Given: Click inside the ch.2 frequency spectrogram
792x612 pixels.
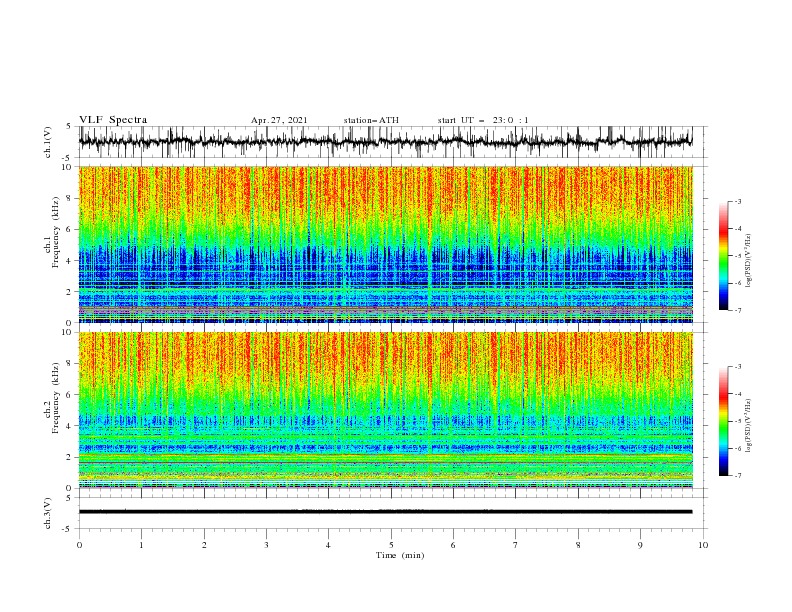Looking at the screenshot, I should pyautogui.click(x=385, y=410).
